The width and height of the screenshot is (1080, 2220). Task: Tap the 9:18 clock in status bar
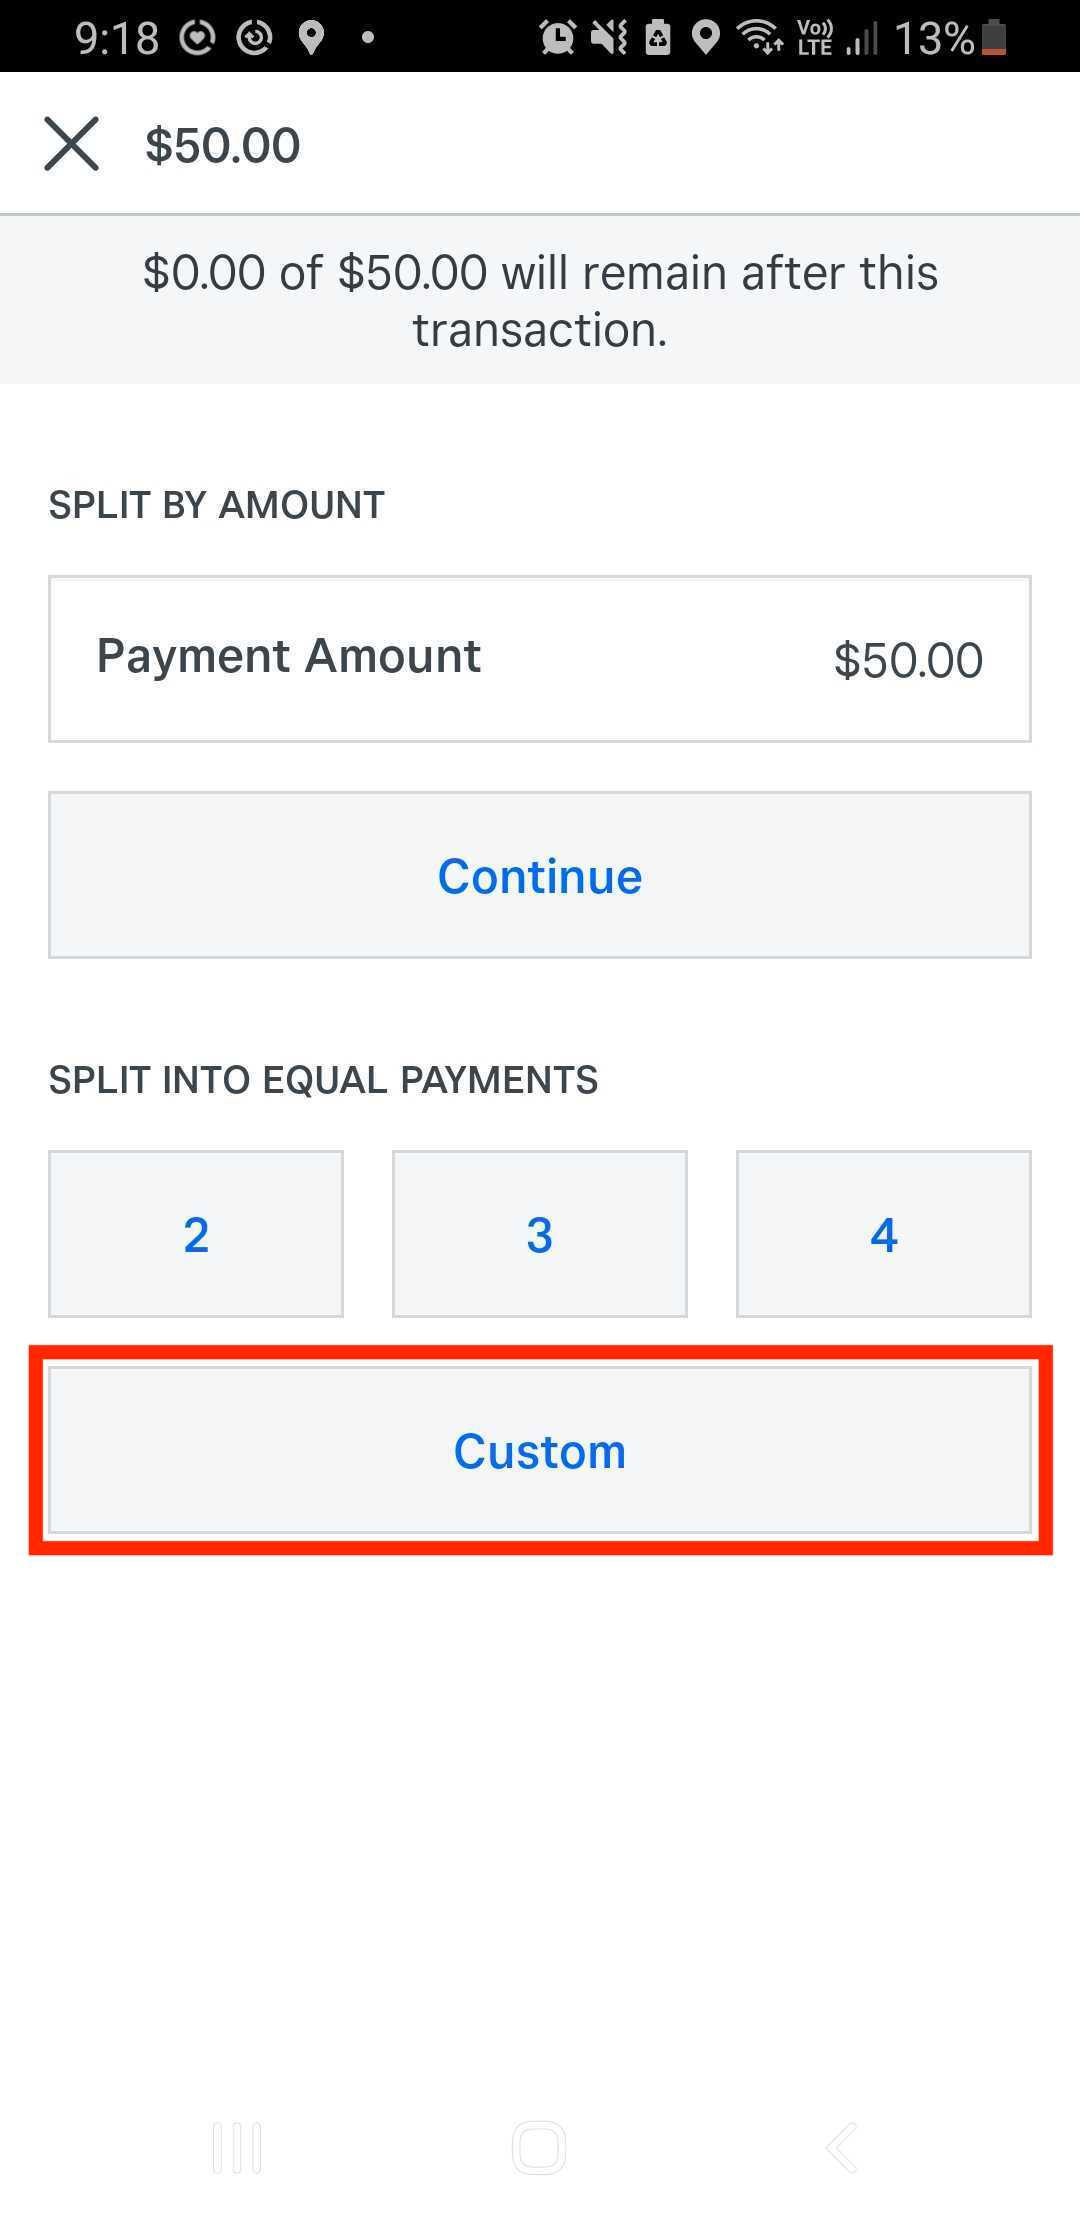point(116,38)
